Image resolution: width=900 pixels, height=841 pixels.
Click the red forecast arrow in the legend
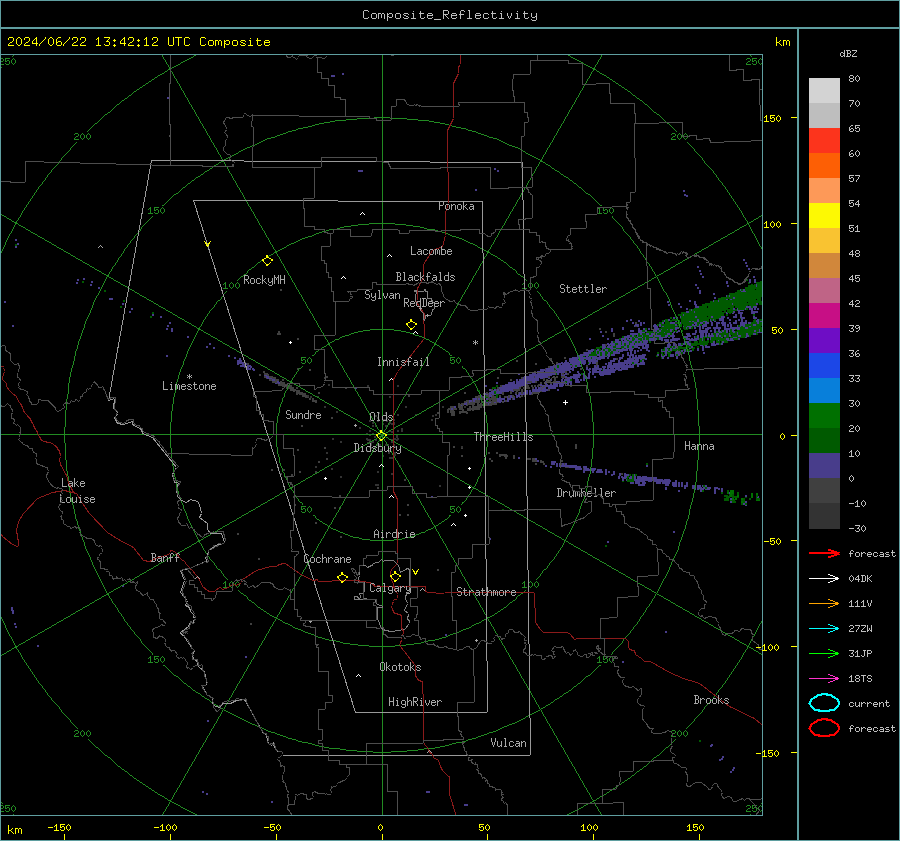824,553
